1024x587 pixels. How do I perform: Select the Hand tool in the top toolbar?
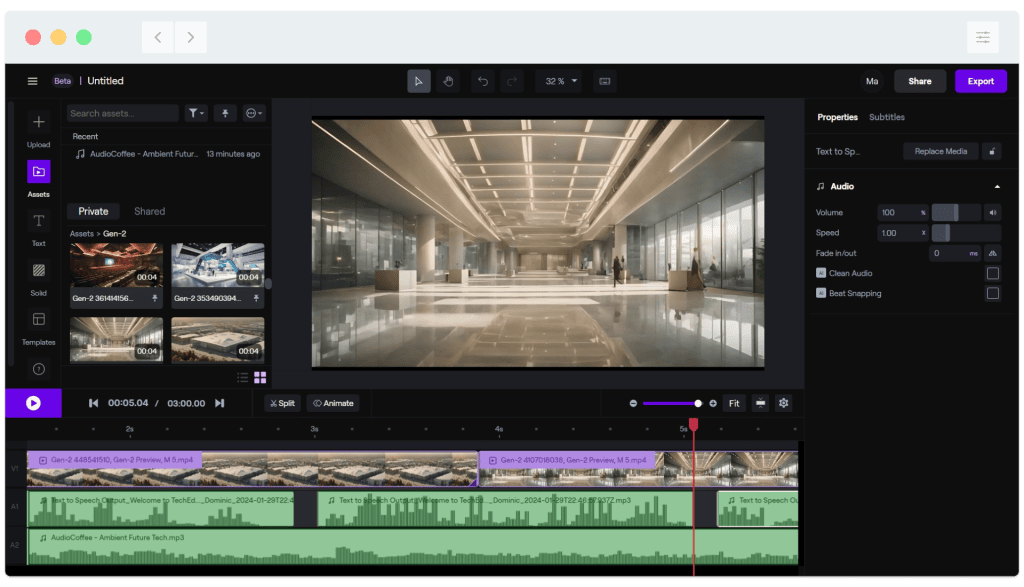(x=448, y=80)
